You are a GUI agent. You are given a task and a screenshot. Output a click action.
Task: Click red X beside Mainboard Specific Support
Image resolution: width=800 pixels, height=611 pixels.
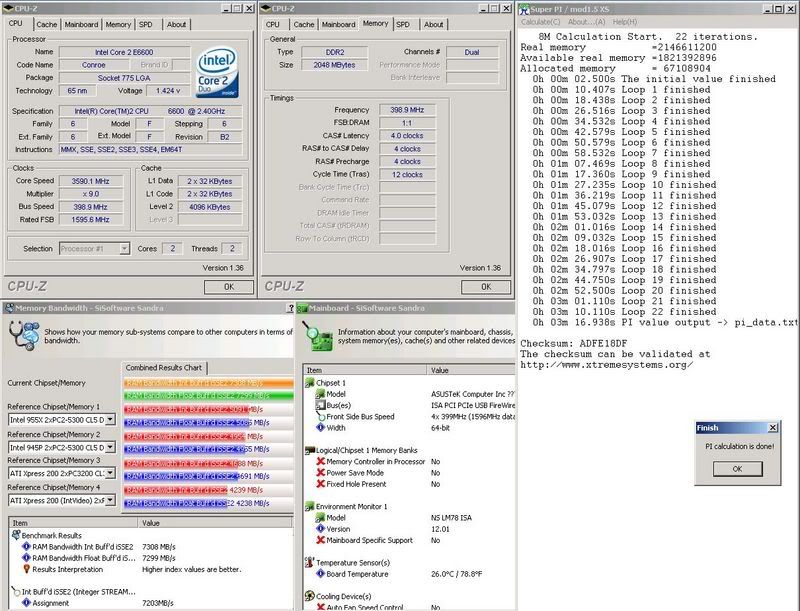320,540
